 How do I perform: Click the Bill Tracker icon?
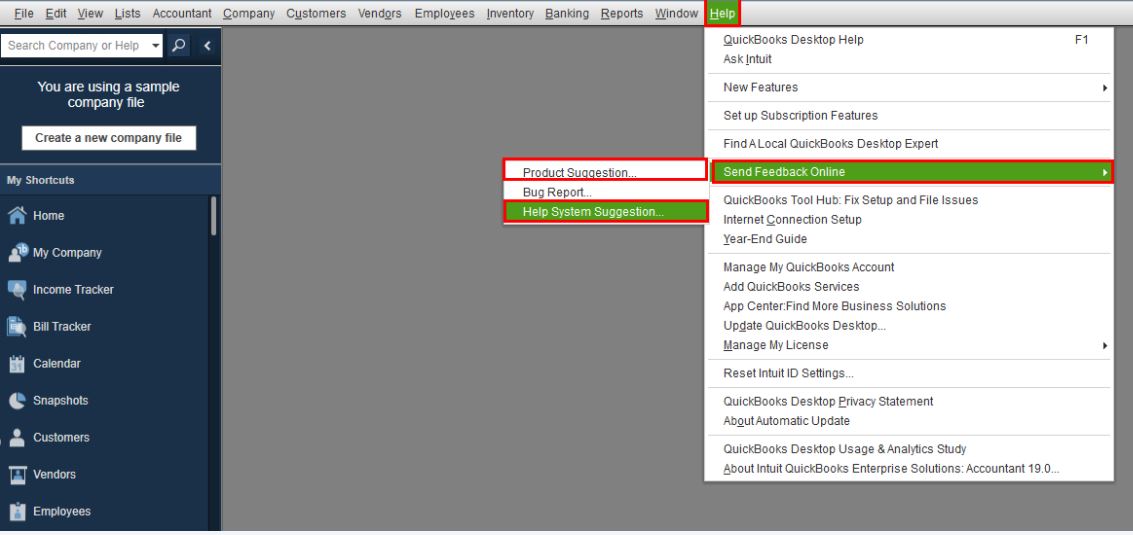point(17,326)
